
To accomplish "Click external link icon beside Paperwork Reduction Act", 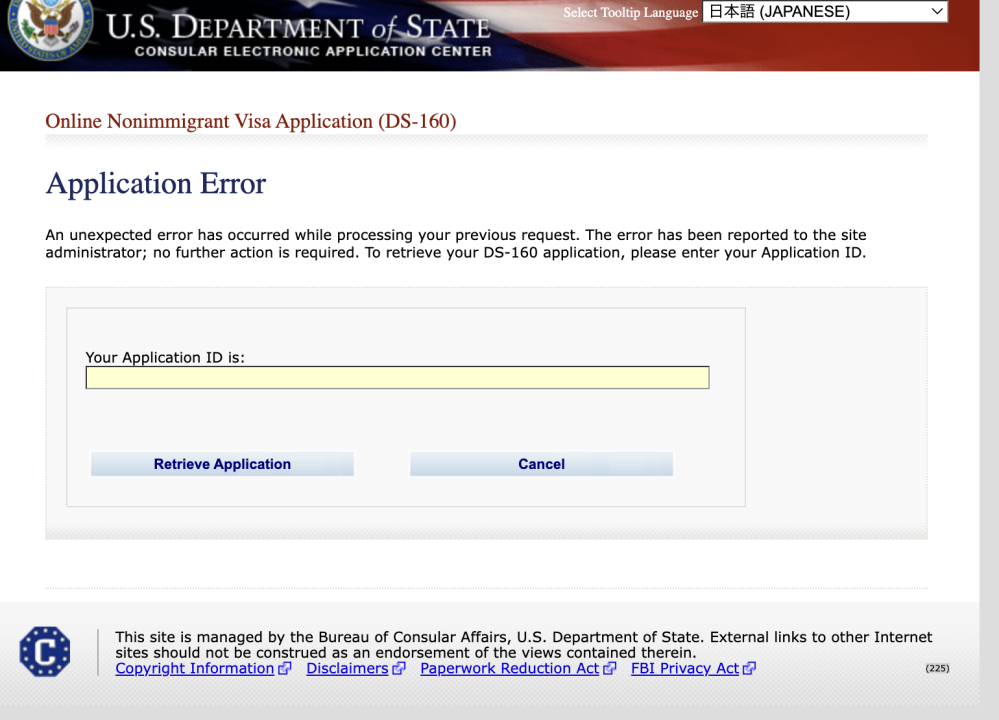I will pos(610,668).
